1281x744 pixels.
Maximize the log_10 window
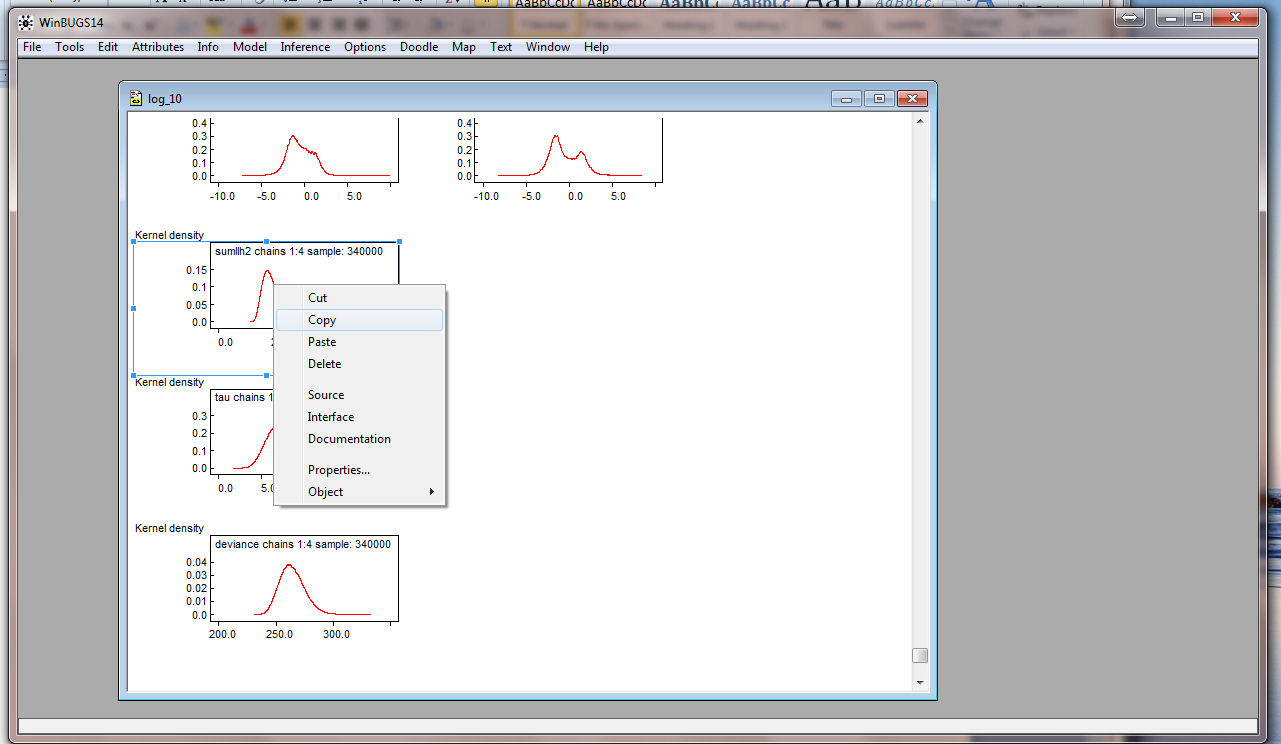(879, 98)
